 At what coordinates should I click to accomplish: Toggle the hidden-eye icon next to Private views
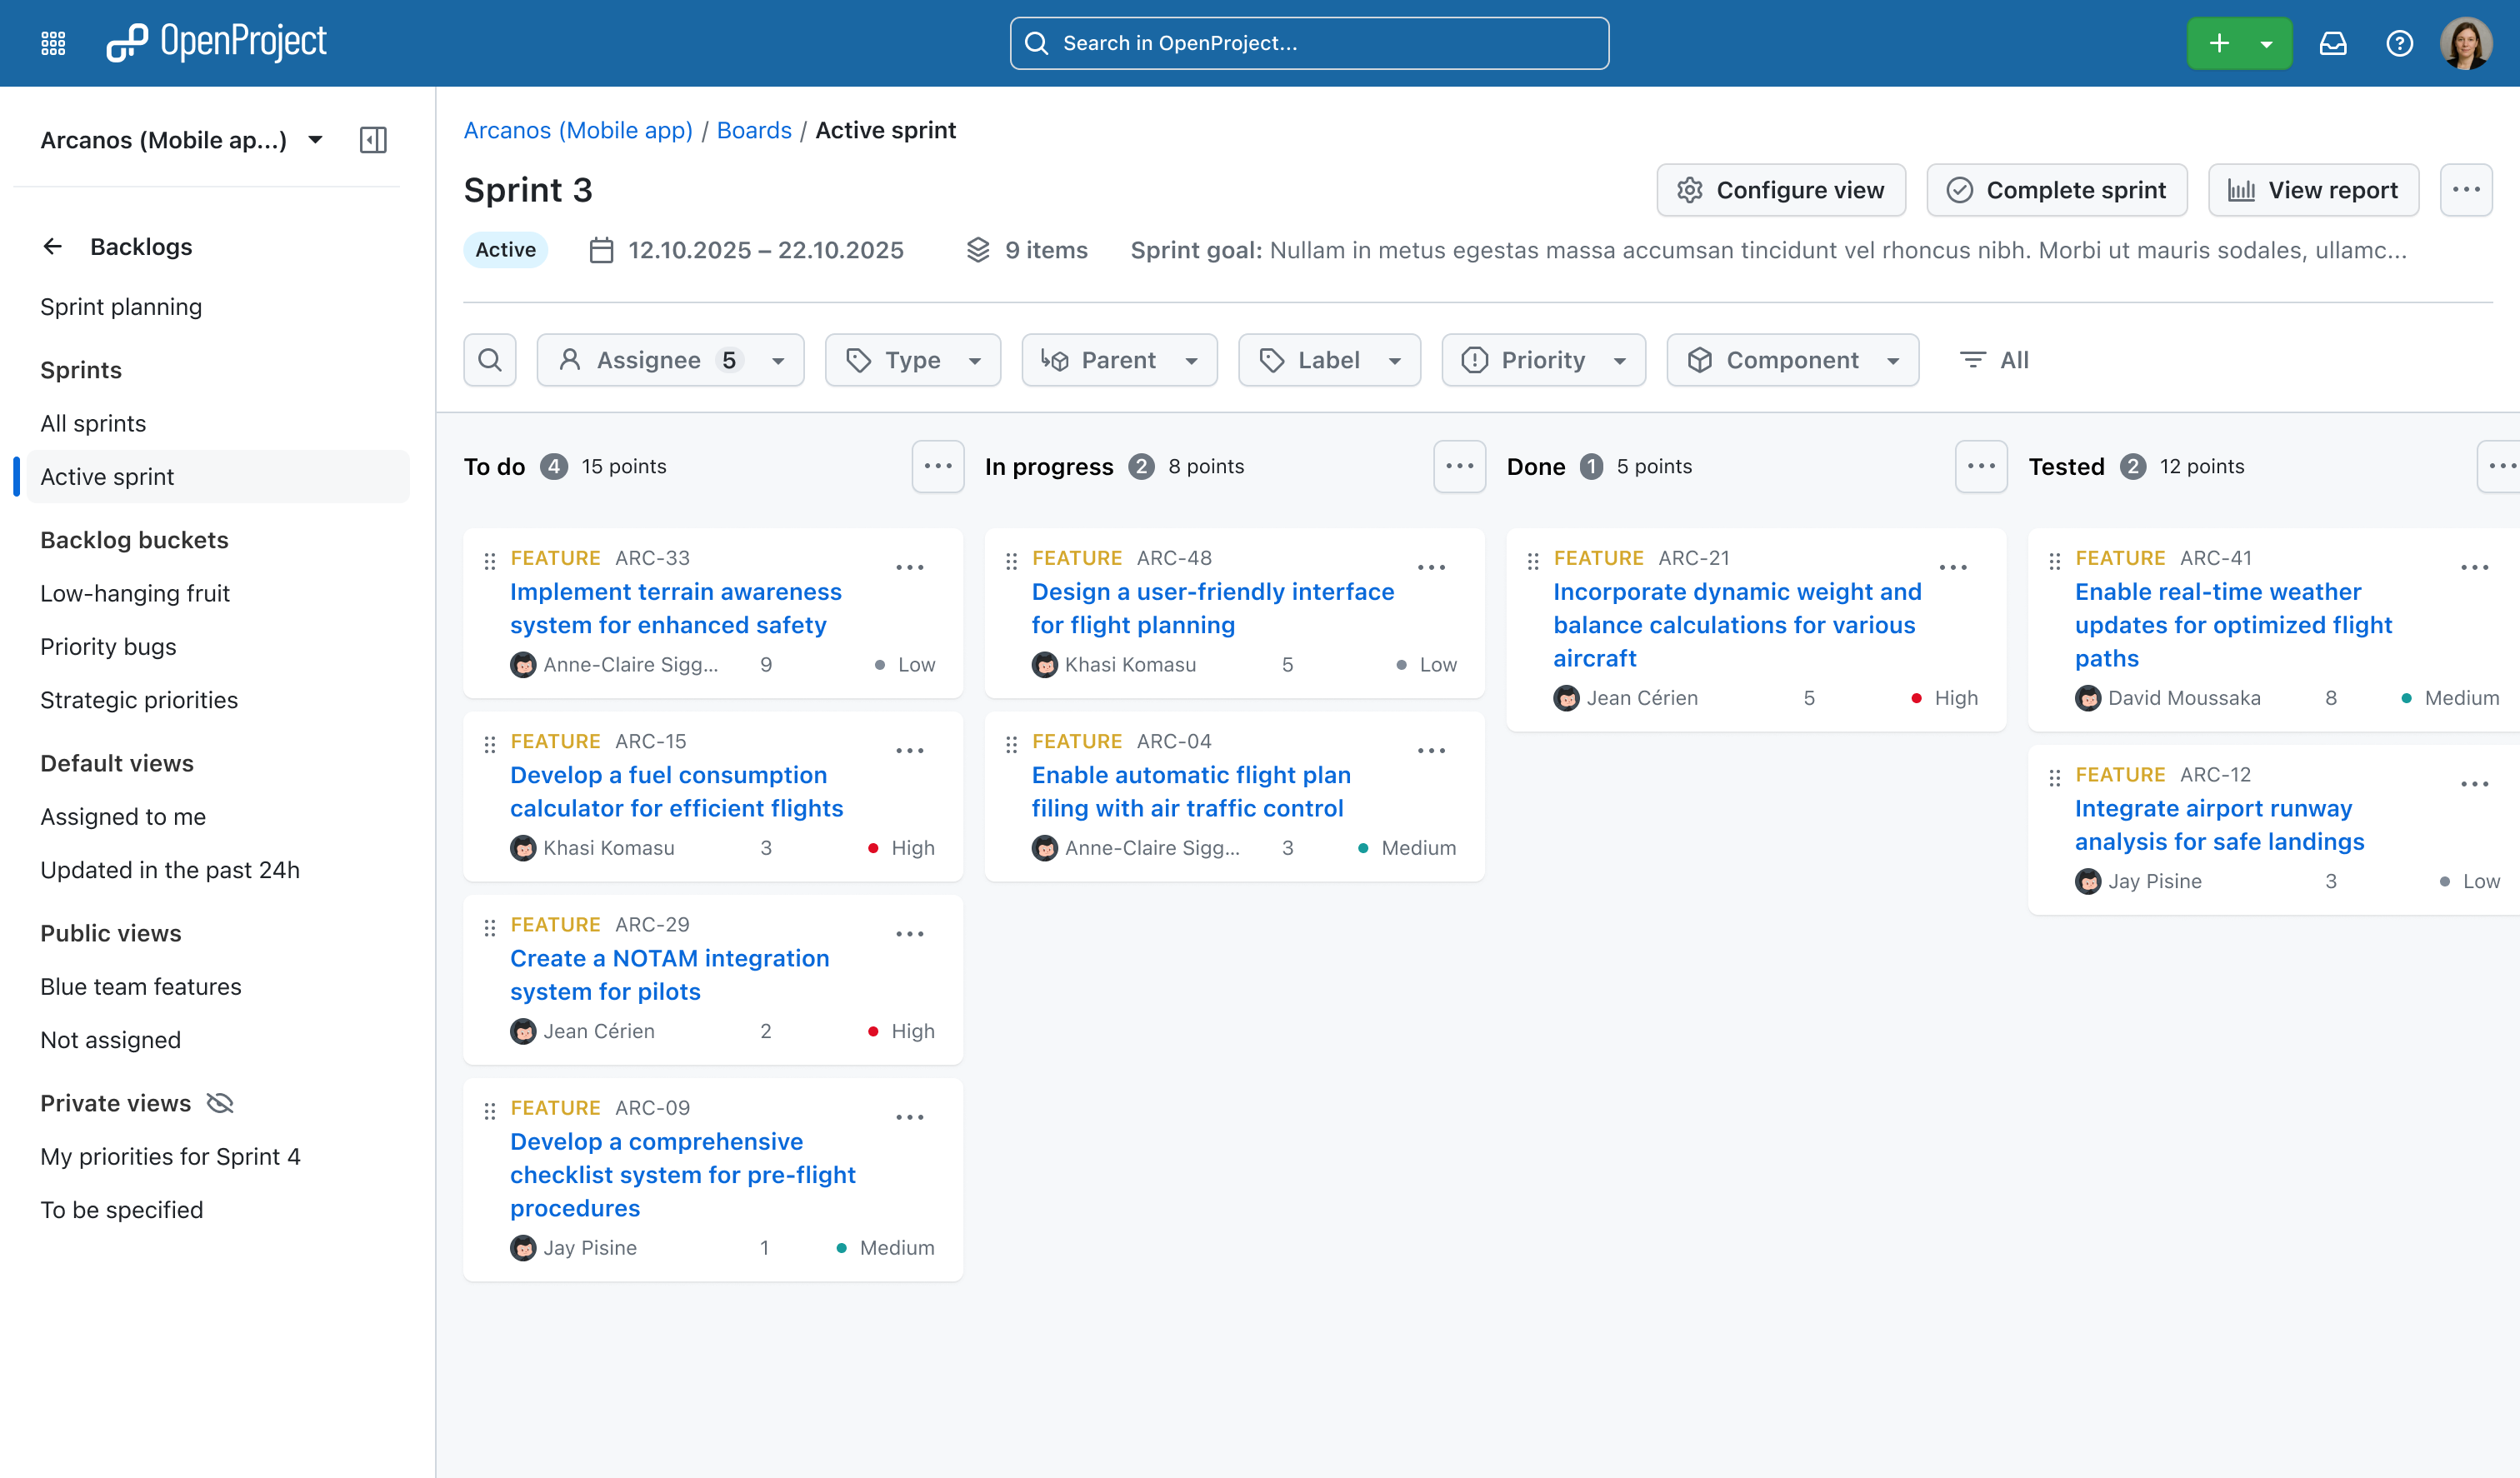(x=220, y=1102)
